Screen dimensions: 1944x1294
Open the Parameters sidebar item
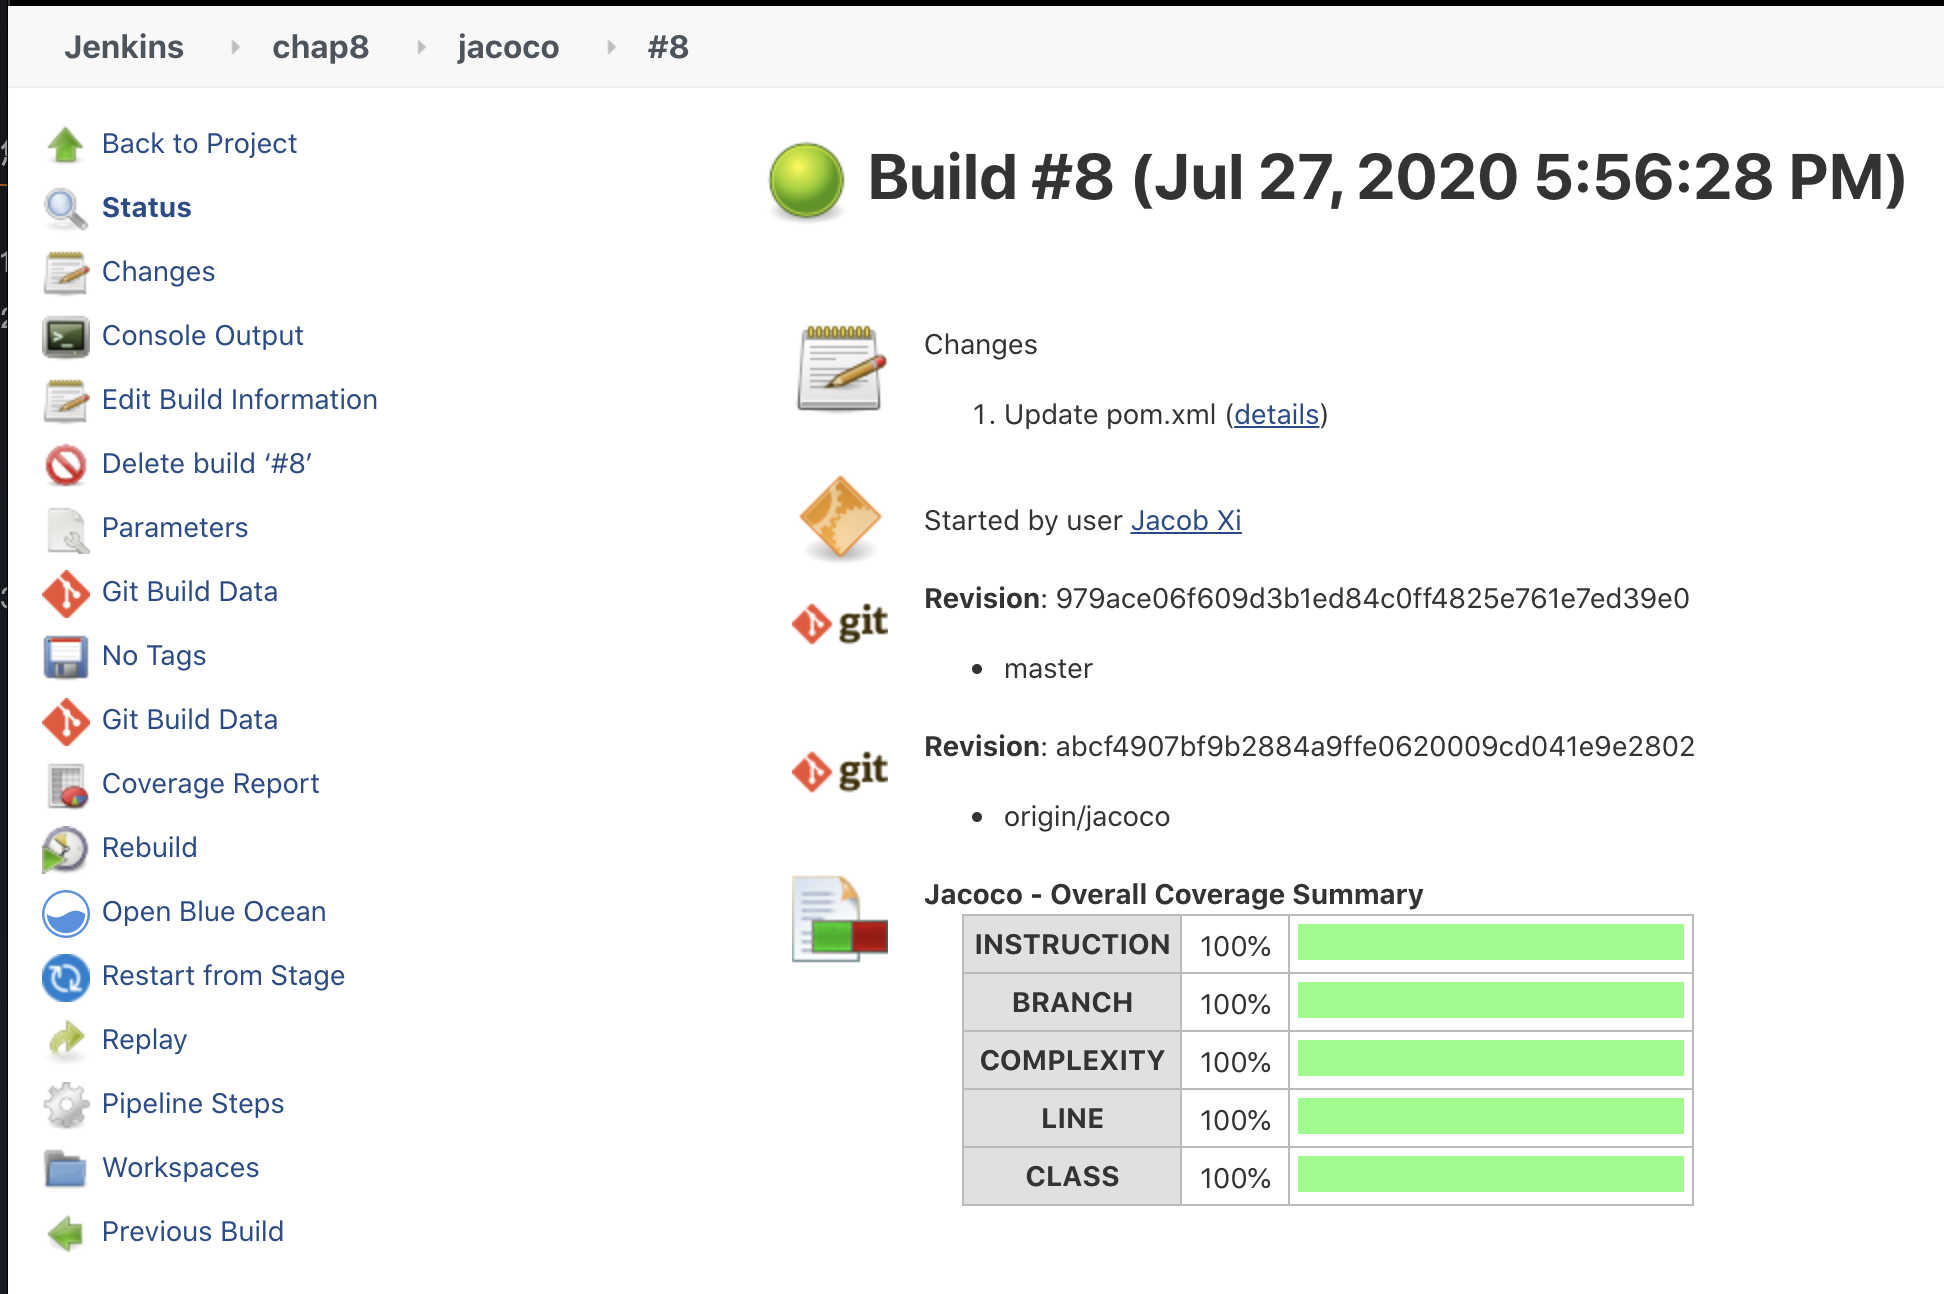[x=175, y=528]
